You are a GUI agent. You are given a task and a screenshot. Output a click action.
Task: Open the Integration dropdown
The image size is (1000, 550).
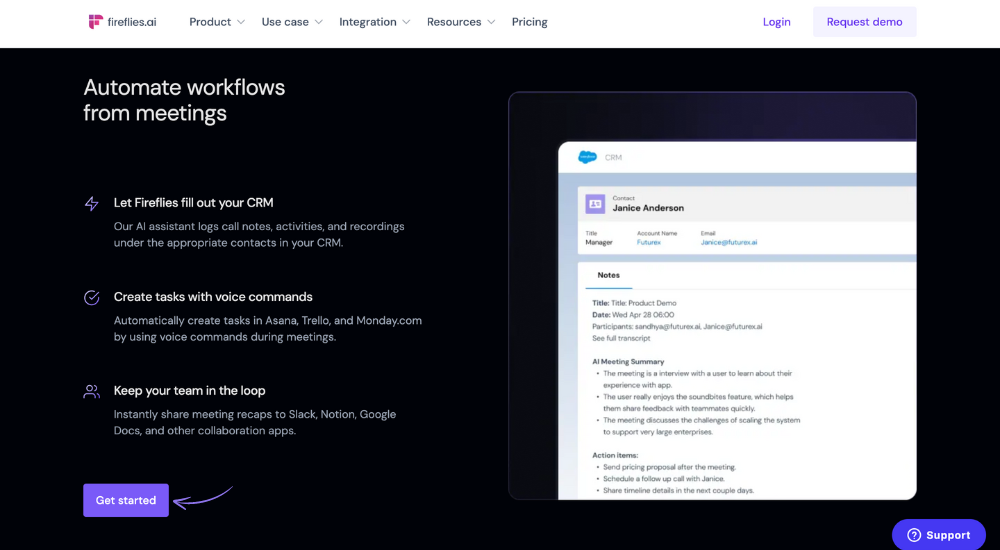click(374, 22)
